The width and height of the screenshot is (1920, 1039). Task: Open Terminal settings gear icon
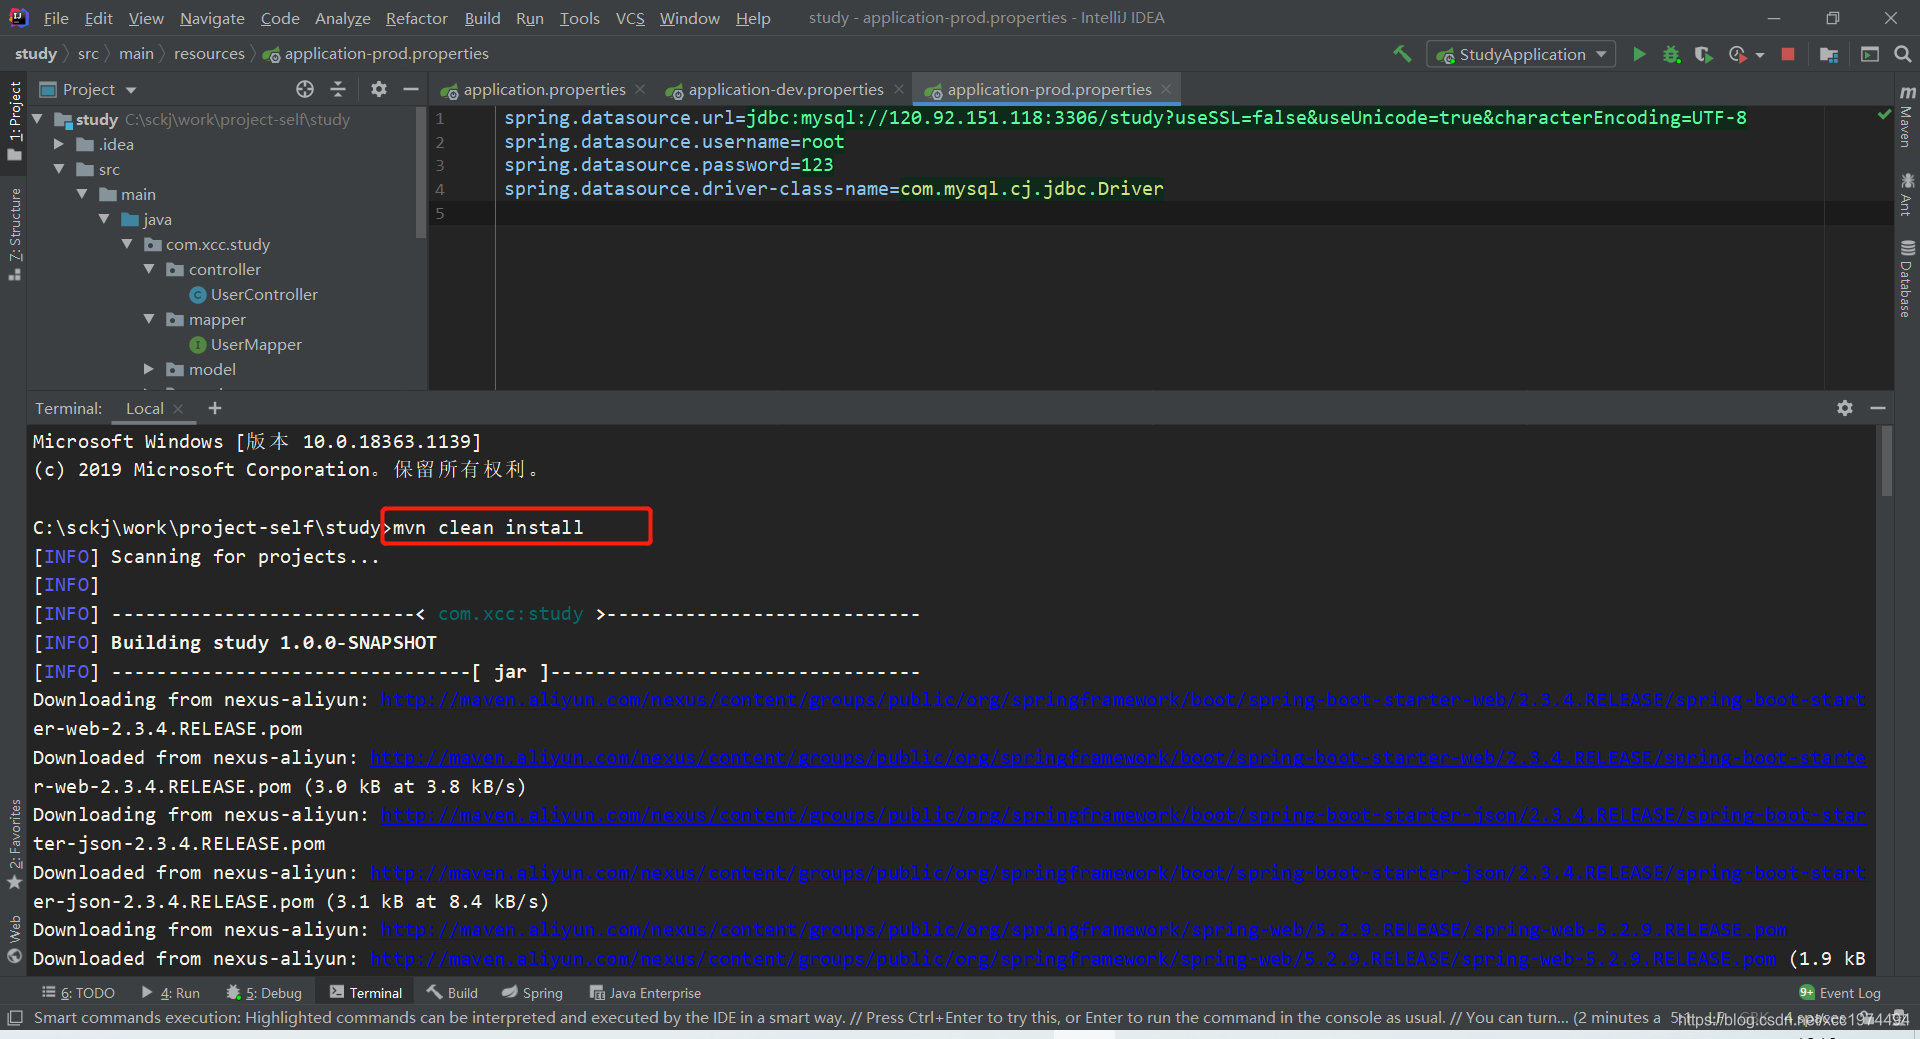click(1845, 408)
